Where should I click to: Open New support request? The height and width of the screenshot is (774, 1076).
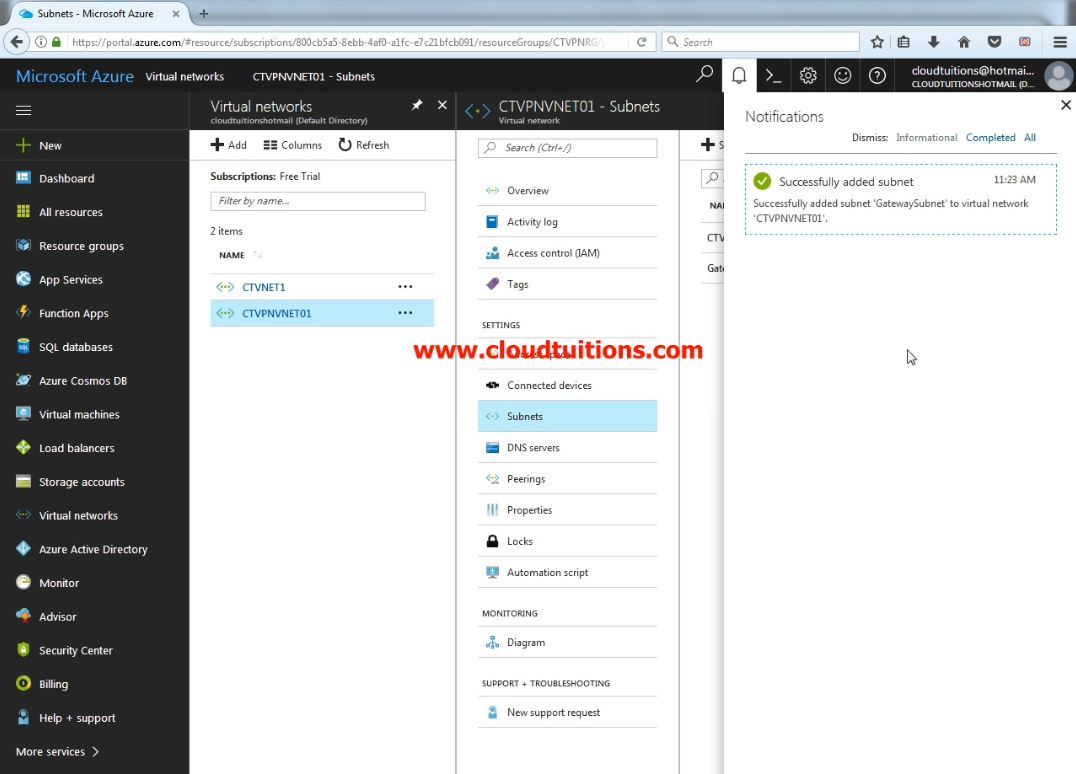click(x=568, y=712)
